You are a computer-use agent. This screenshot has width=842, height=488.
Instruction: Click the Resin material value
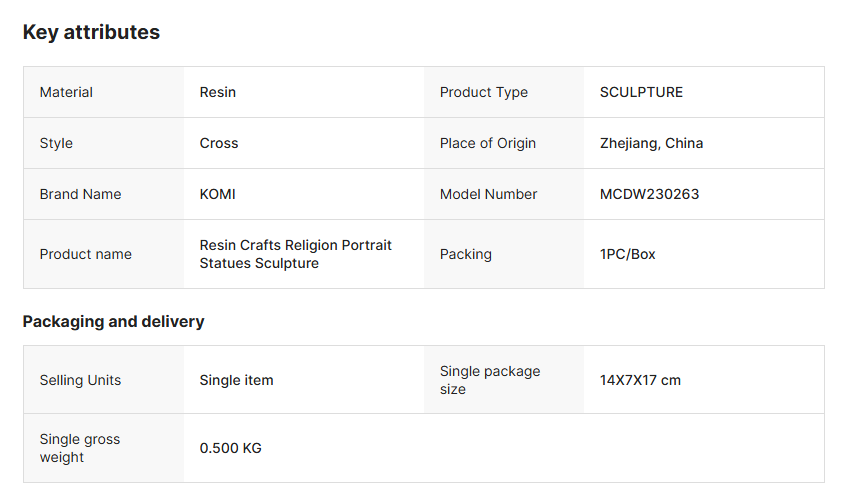[218, 92]
